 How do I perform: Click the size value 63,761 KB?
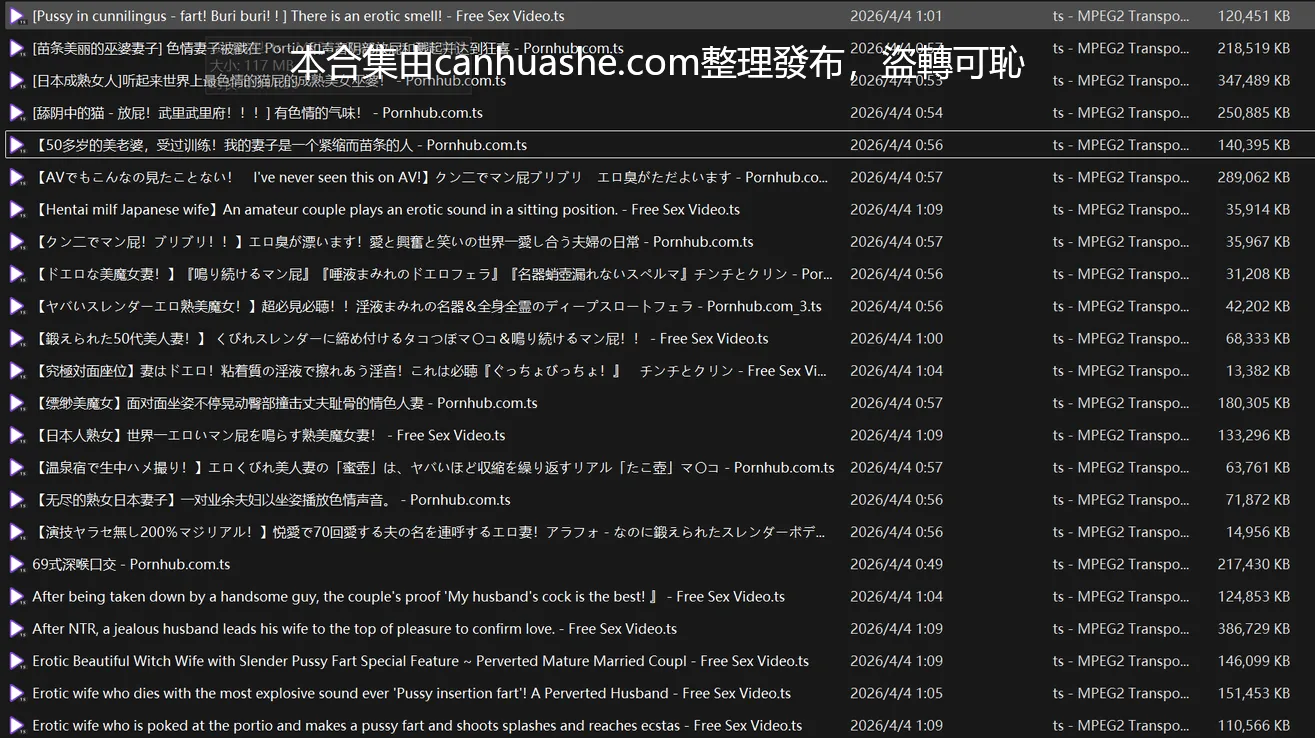pyautogui.click(x=1258, y=468)
